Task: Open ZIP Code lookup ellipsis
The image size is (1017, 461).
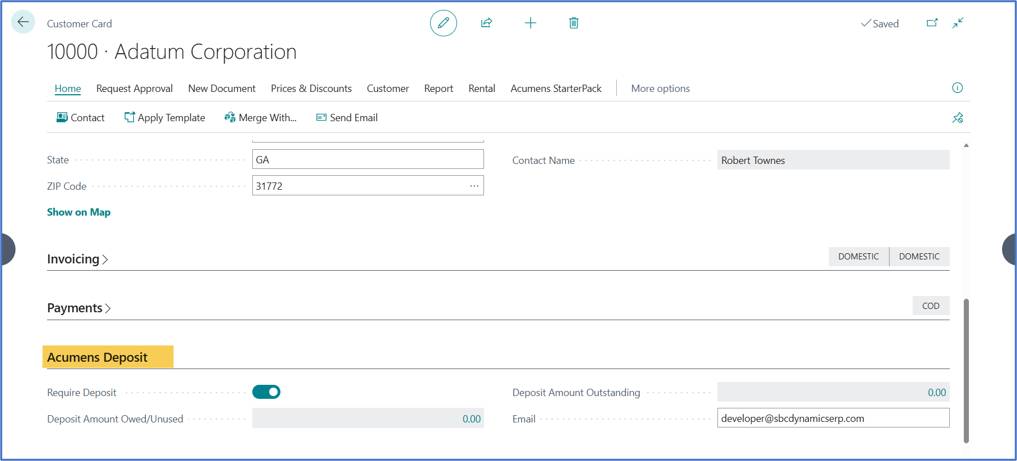Action: tap(474, 186)
